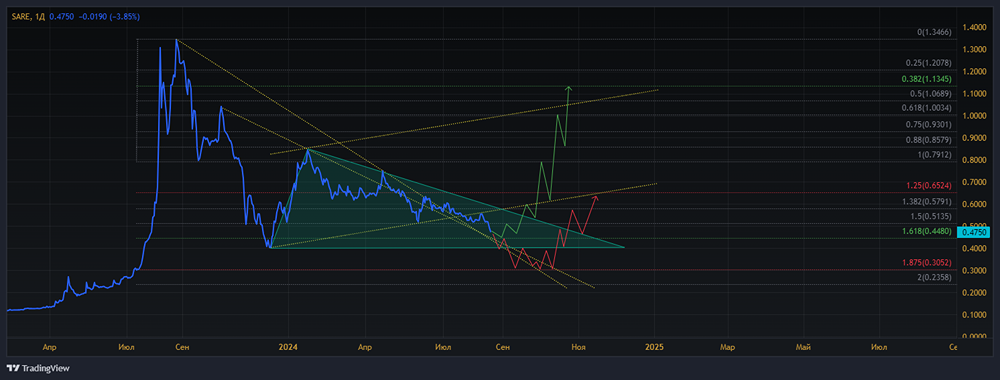Viewport: 1000px width, 380px height.
Task: Click Fibonacci label 1.5(0.5135)
Action: [x=932, y=216]
